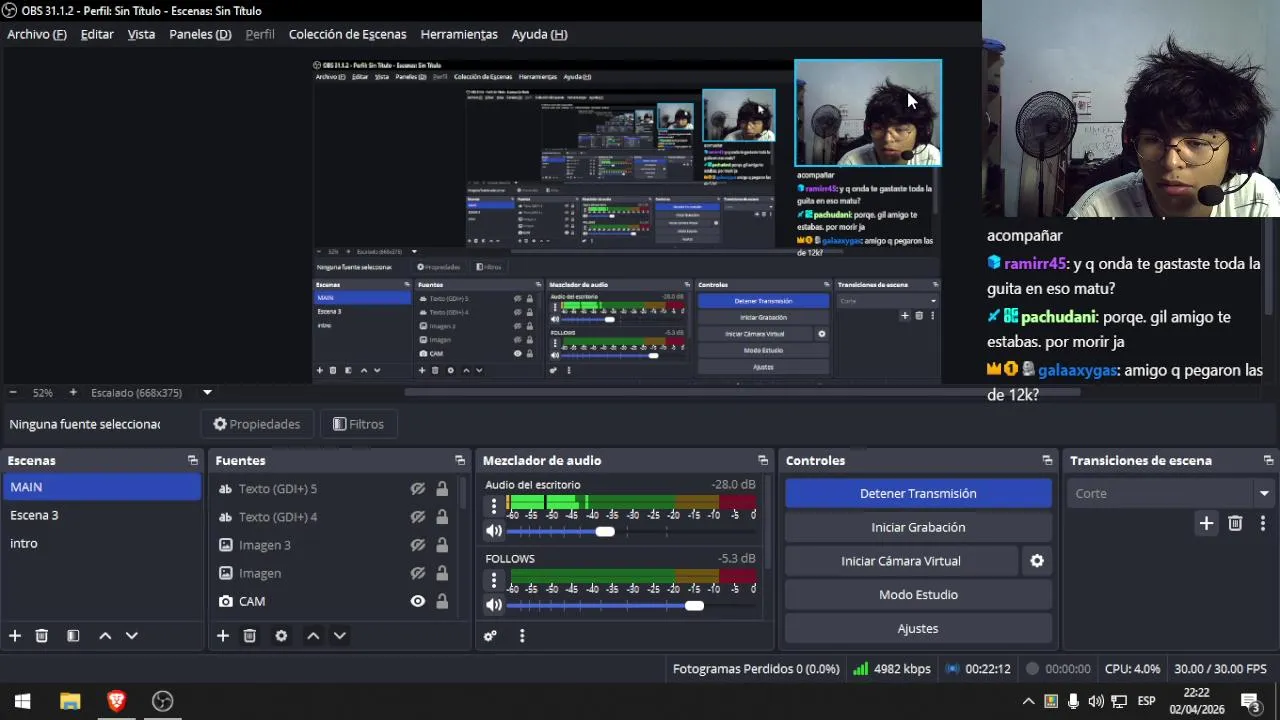Show Texto (GDI+) 4 source visibility
The width and height of the screenshot is (1280, 720).
pyautogui.click(x=418, y=517)
